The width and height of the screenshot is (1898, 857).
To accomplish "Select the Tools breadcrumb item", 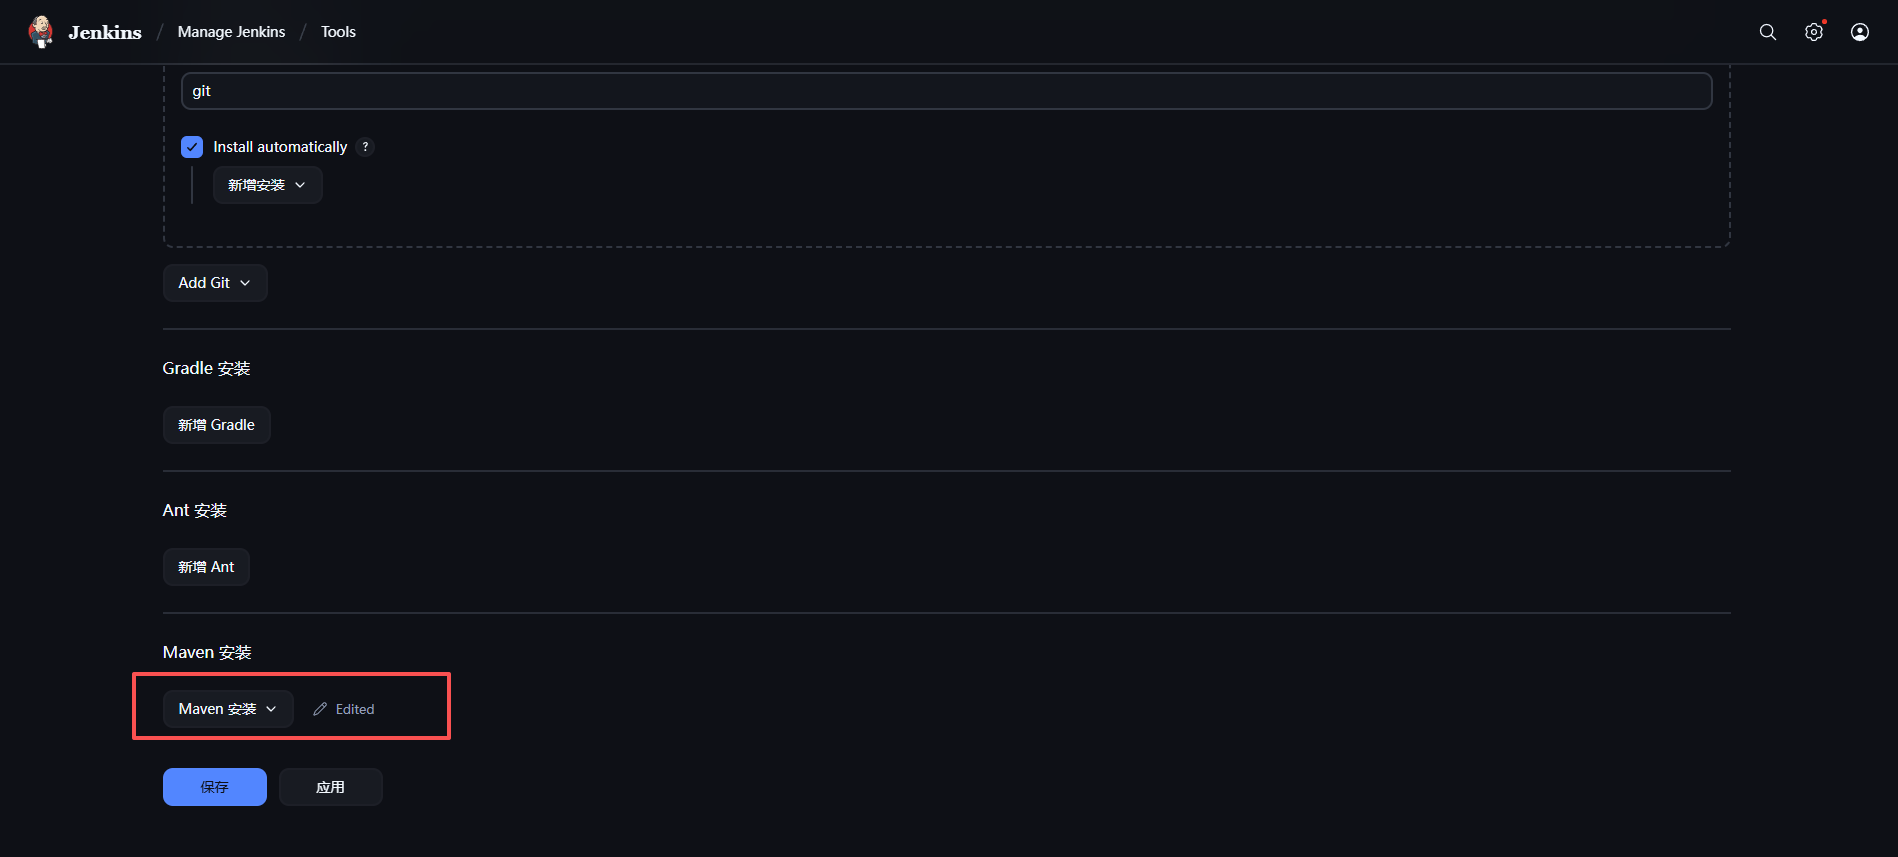I will pyautogui.click(x=338, y=32).
